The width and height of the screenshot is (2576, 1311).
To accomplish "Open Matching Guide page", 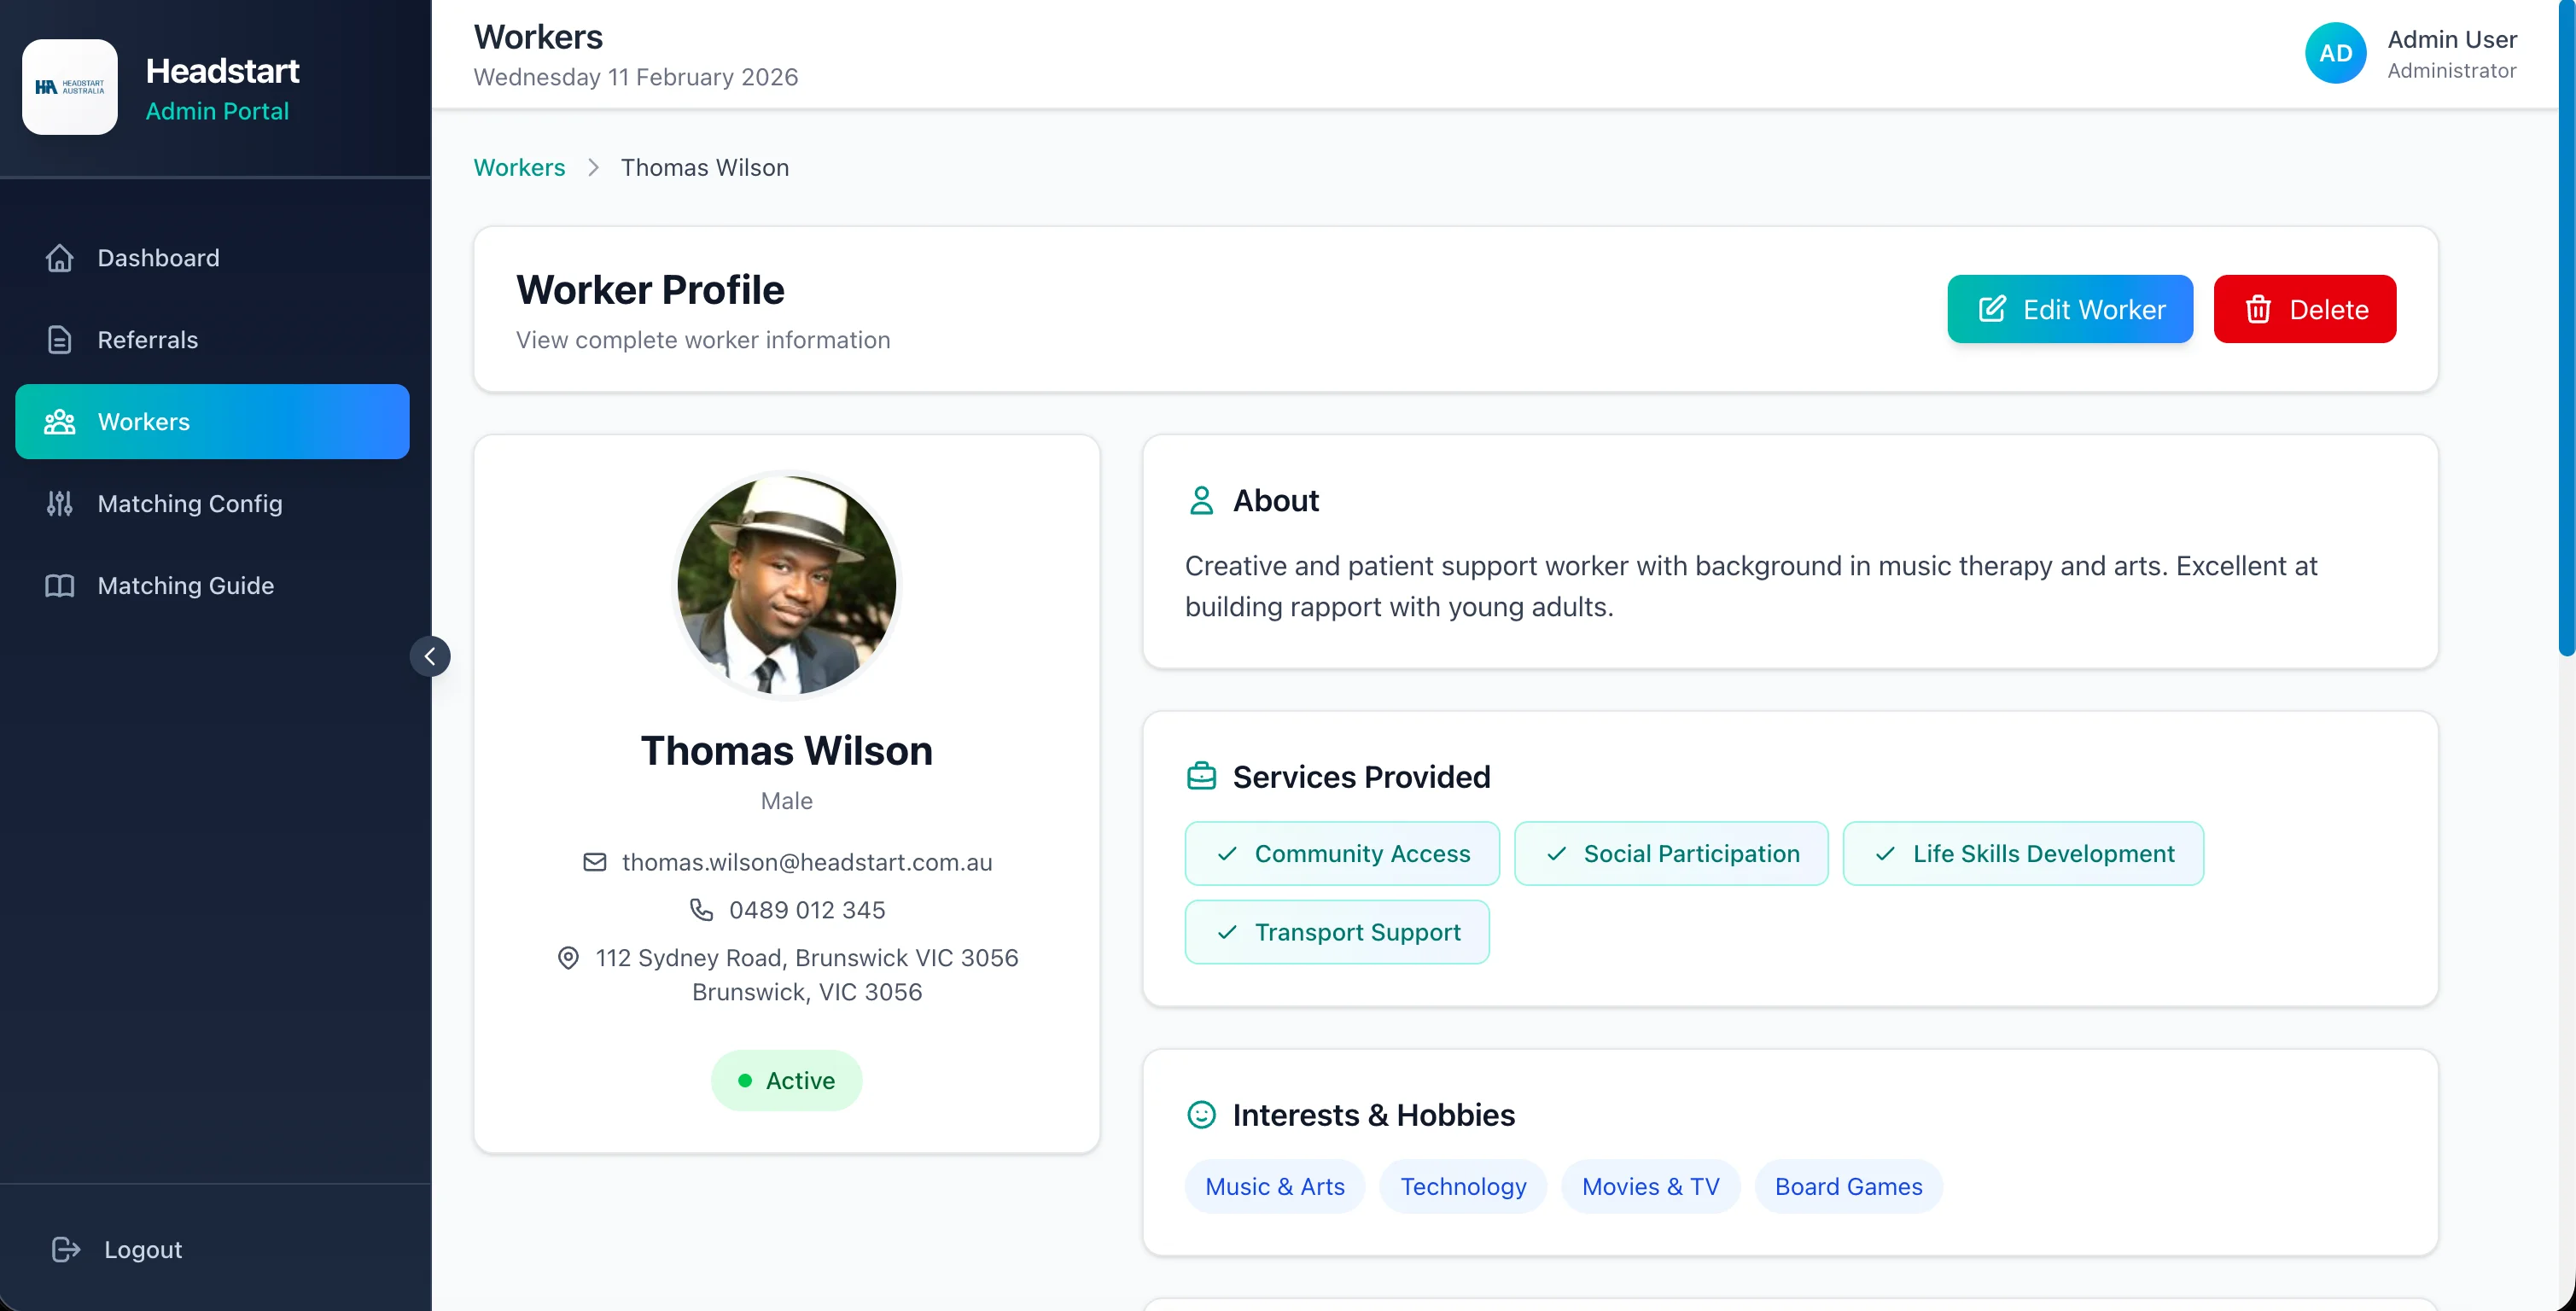I will pyautogui.click(x=212, y=586).
